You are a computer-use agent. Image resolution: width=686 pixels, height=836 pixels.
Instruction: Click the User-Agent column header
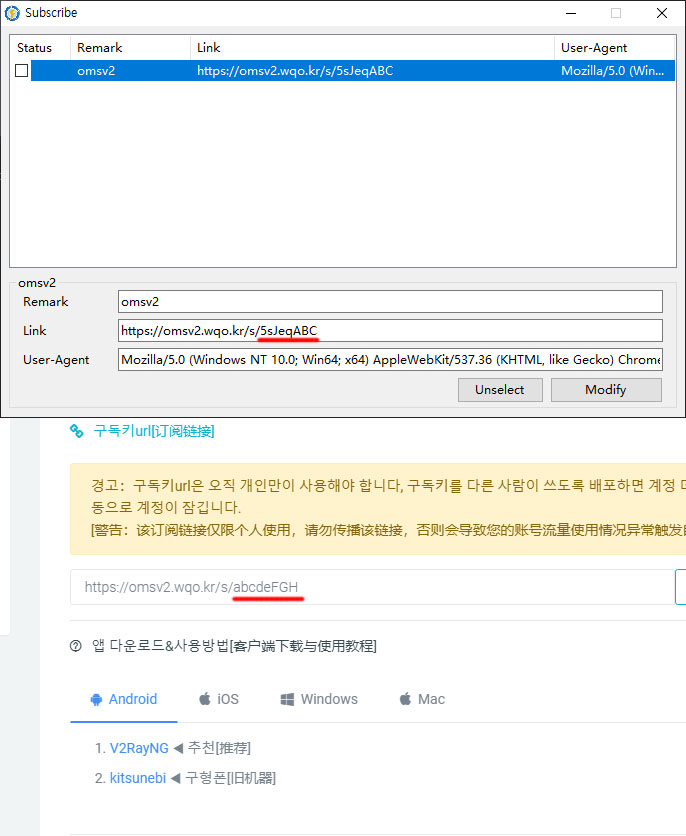[x=594, y=48]
